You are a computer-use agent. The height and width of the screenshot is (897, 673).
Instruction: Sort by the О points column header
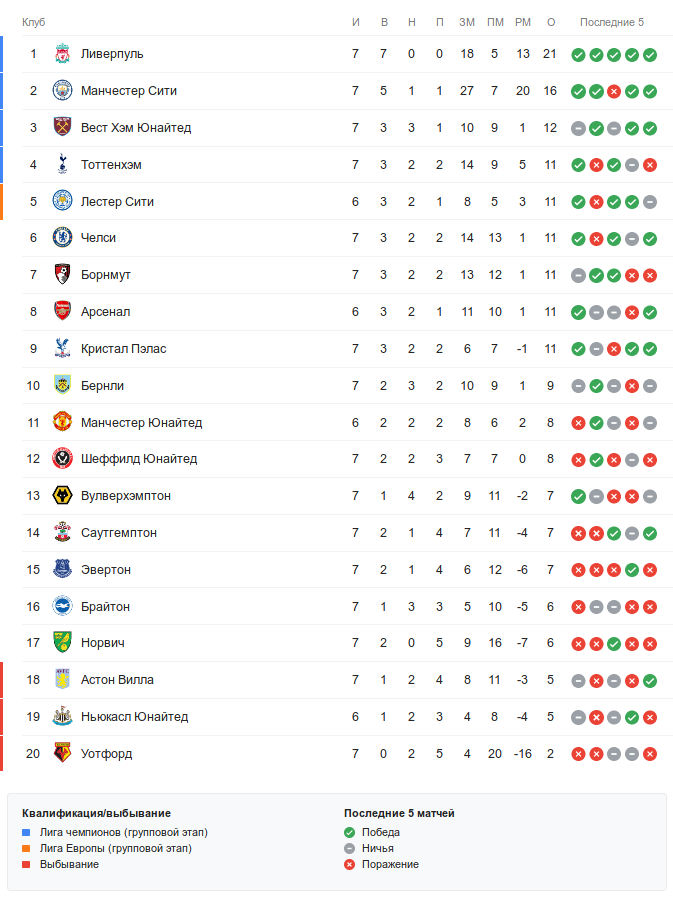click(550, 22)
